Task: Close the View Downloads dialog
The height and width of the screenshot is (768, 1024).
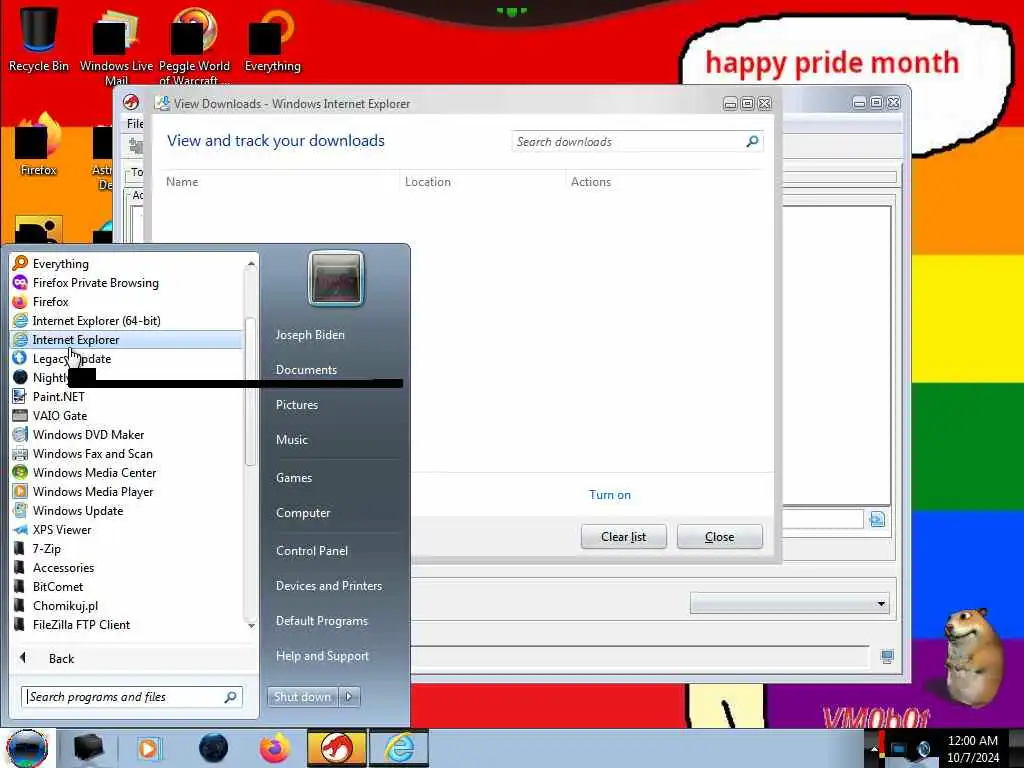Action: (720, 537)
